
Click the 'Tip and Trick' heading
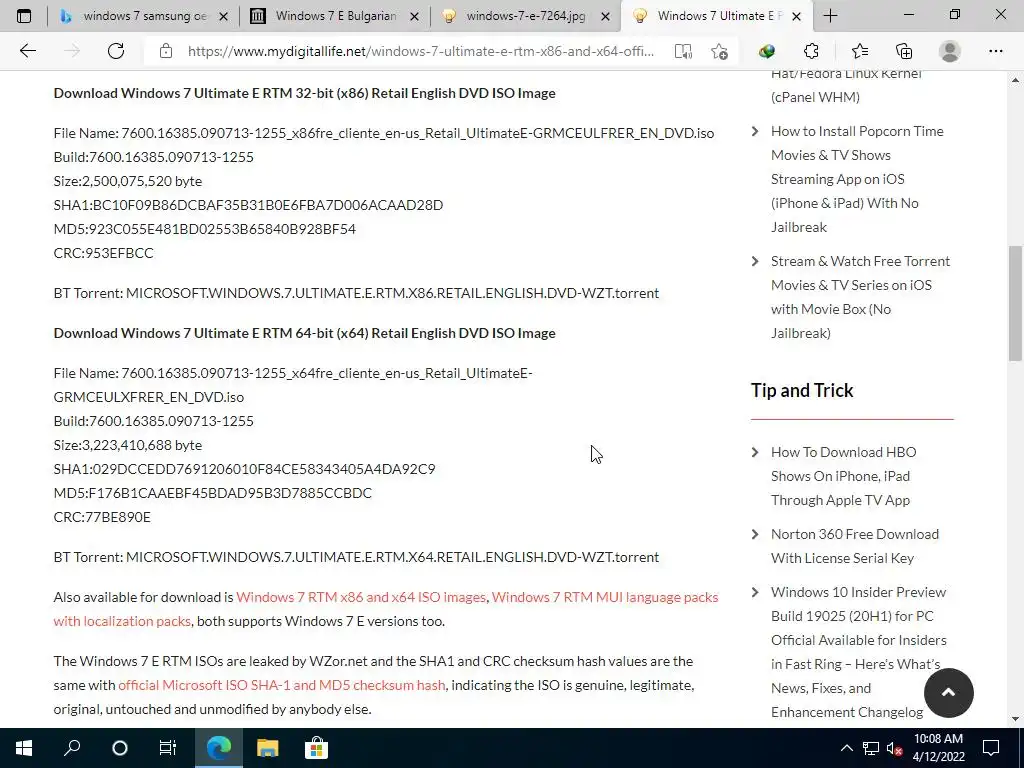(x=802, y=391)
